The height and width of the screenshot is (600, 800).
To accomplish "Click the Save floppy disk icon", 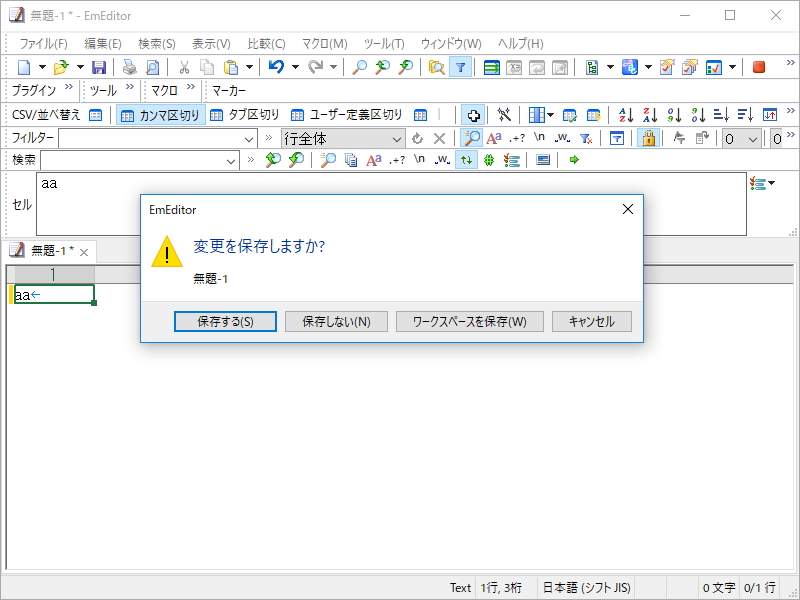I will coord(98,67).
